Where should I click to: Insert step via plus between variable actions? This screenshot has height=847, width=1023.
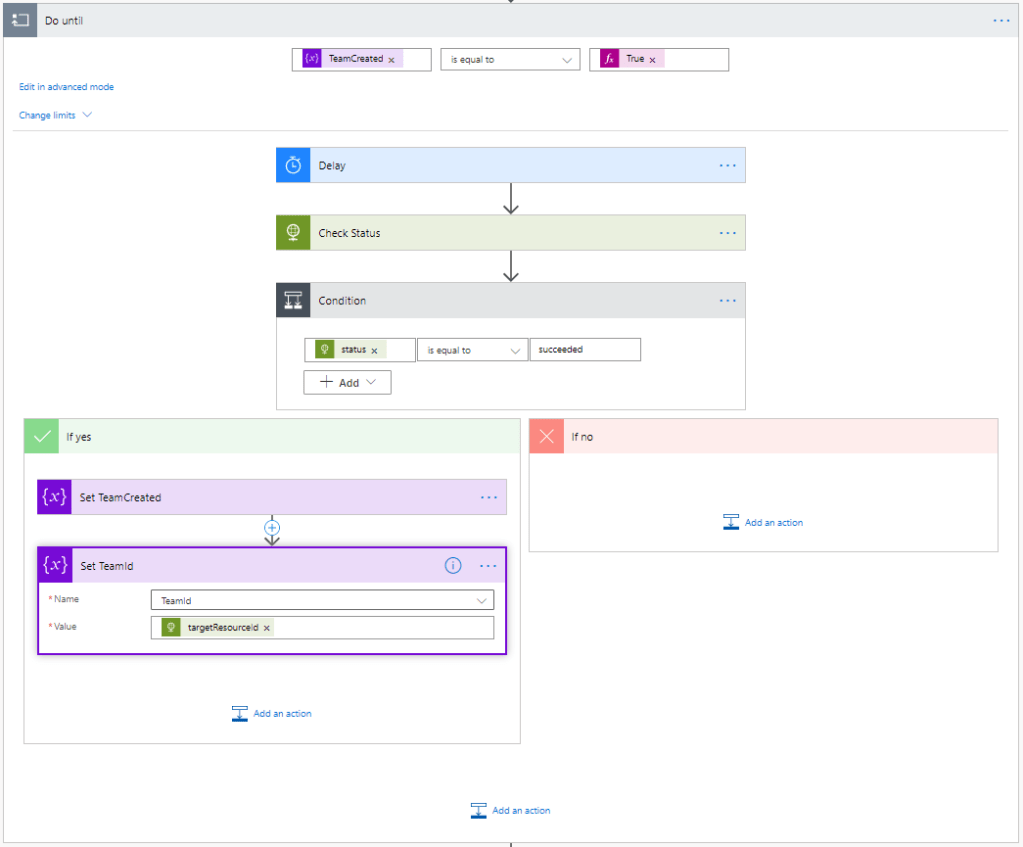point(272,527)
